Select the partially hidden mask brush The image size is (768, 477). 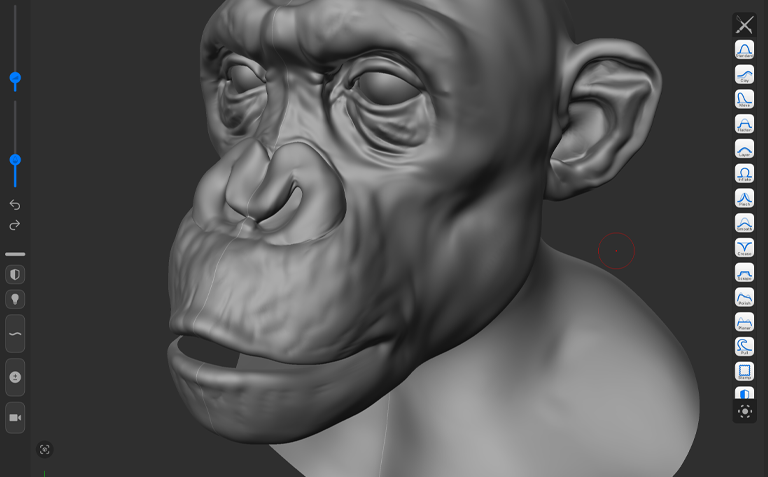(744, 392)
